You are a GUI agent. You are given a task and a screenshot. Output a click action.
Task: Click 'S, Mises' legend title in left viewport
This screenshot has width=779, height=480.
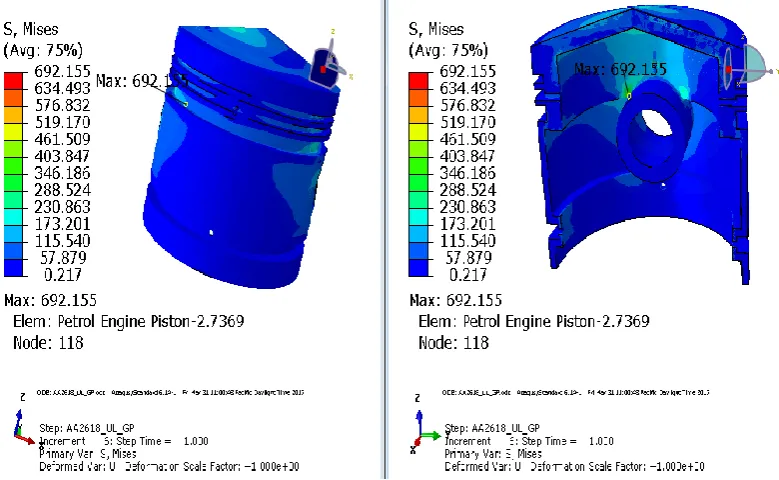pos(31,29)
